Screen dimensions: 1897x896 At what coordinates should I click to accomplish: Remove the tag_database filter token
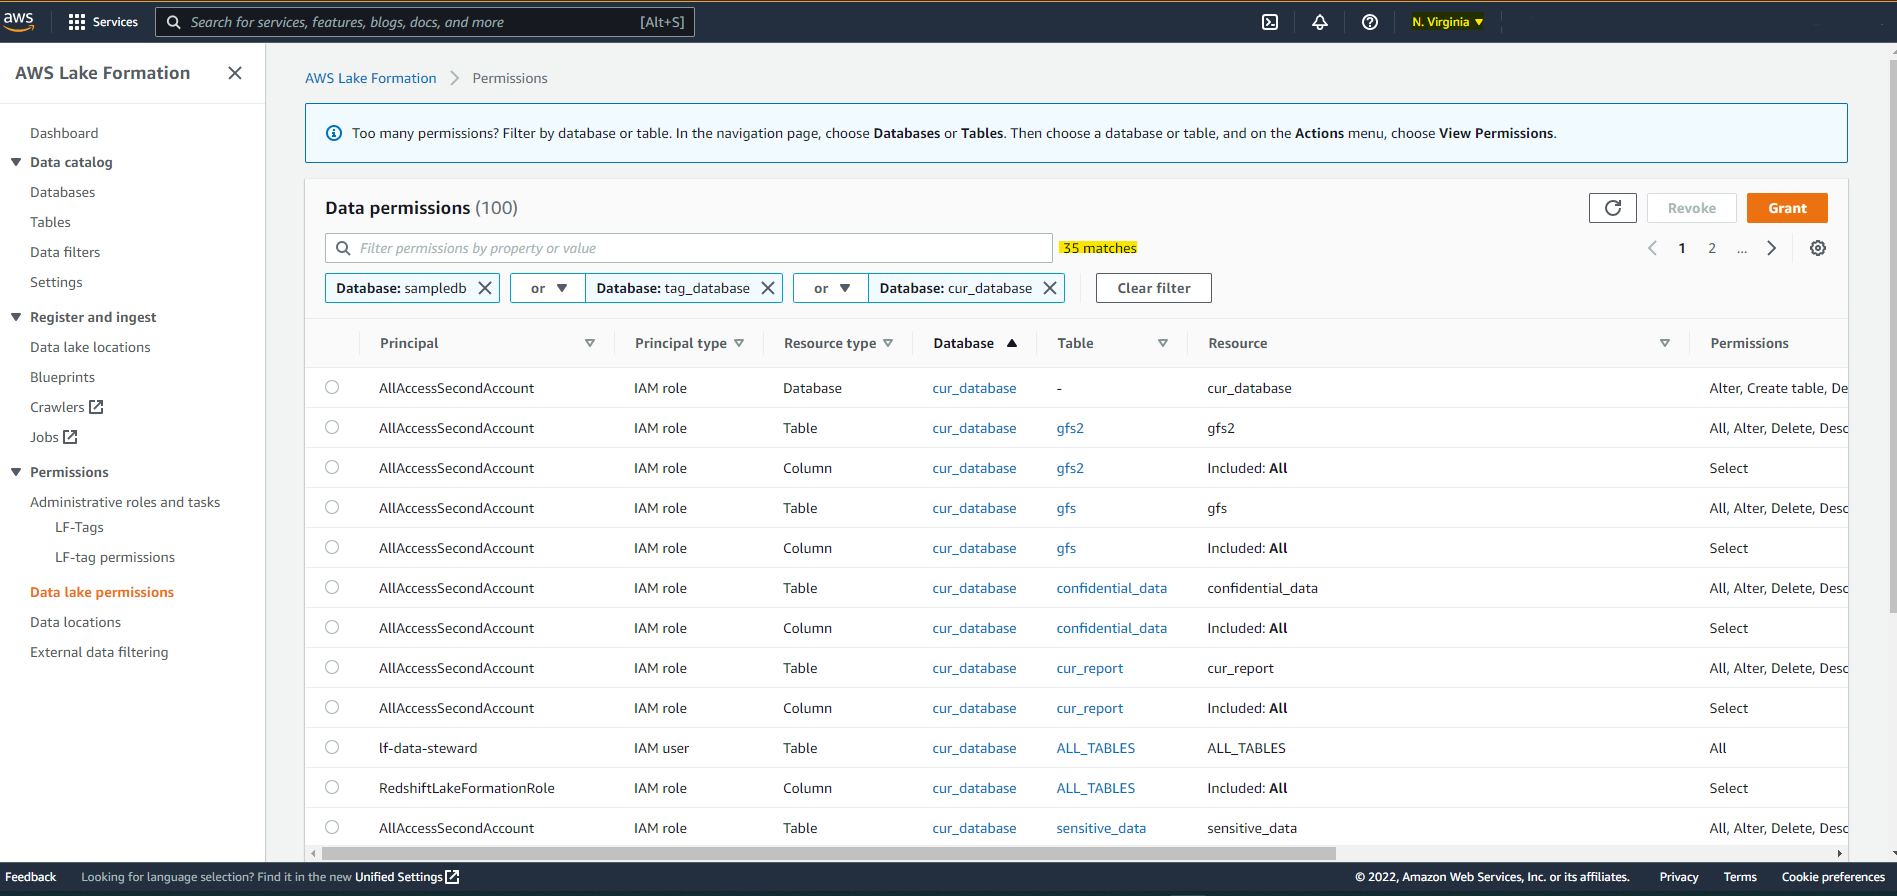coord(768,288)
